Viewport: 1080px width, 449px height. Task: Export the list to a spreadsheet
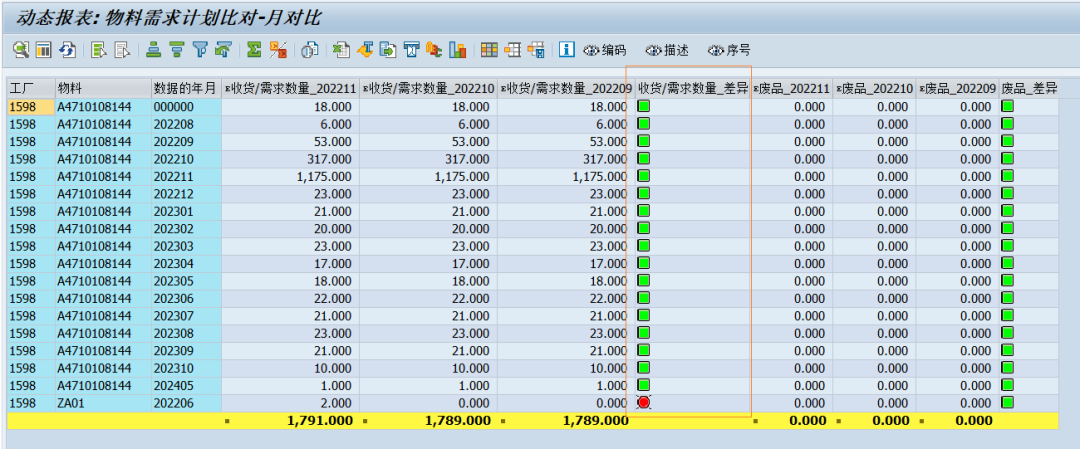pyautogui.click(x=341, y=50)
